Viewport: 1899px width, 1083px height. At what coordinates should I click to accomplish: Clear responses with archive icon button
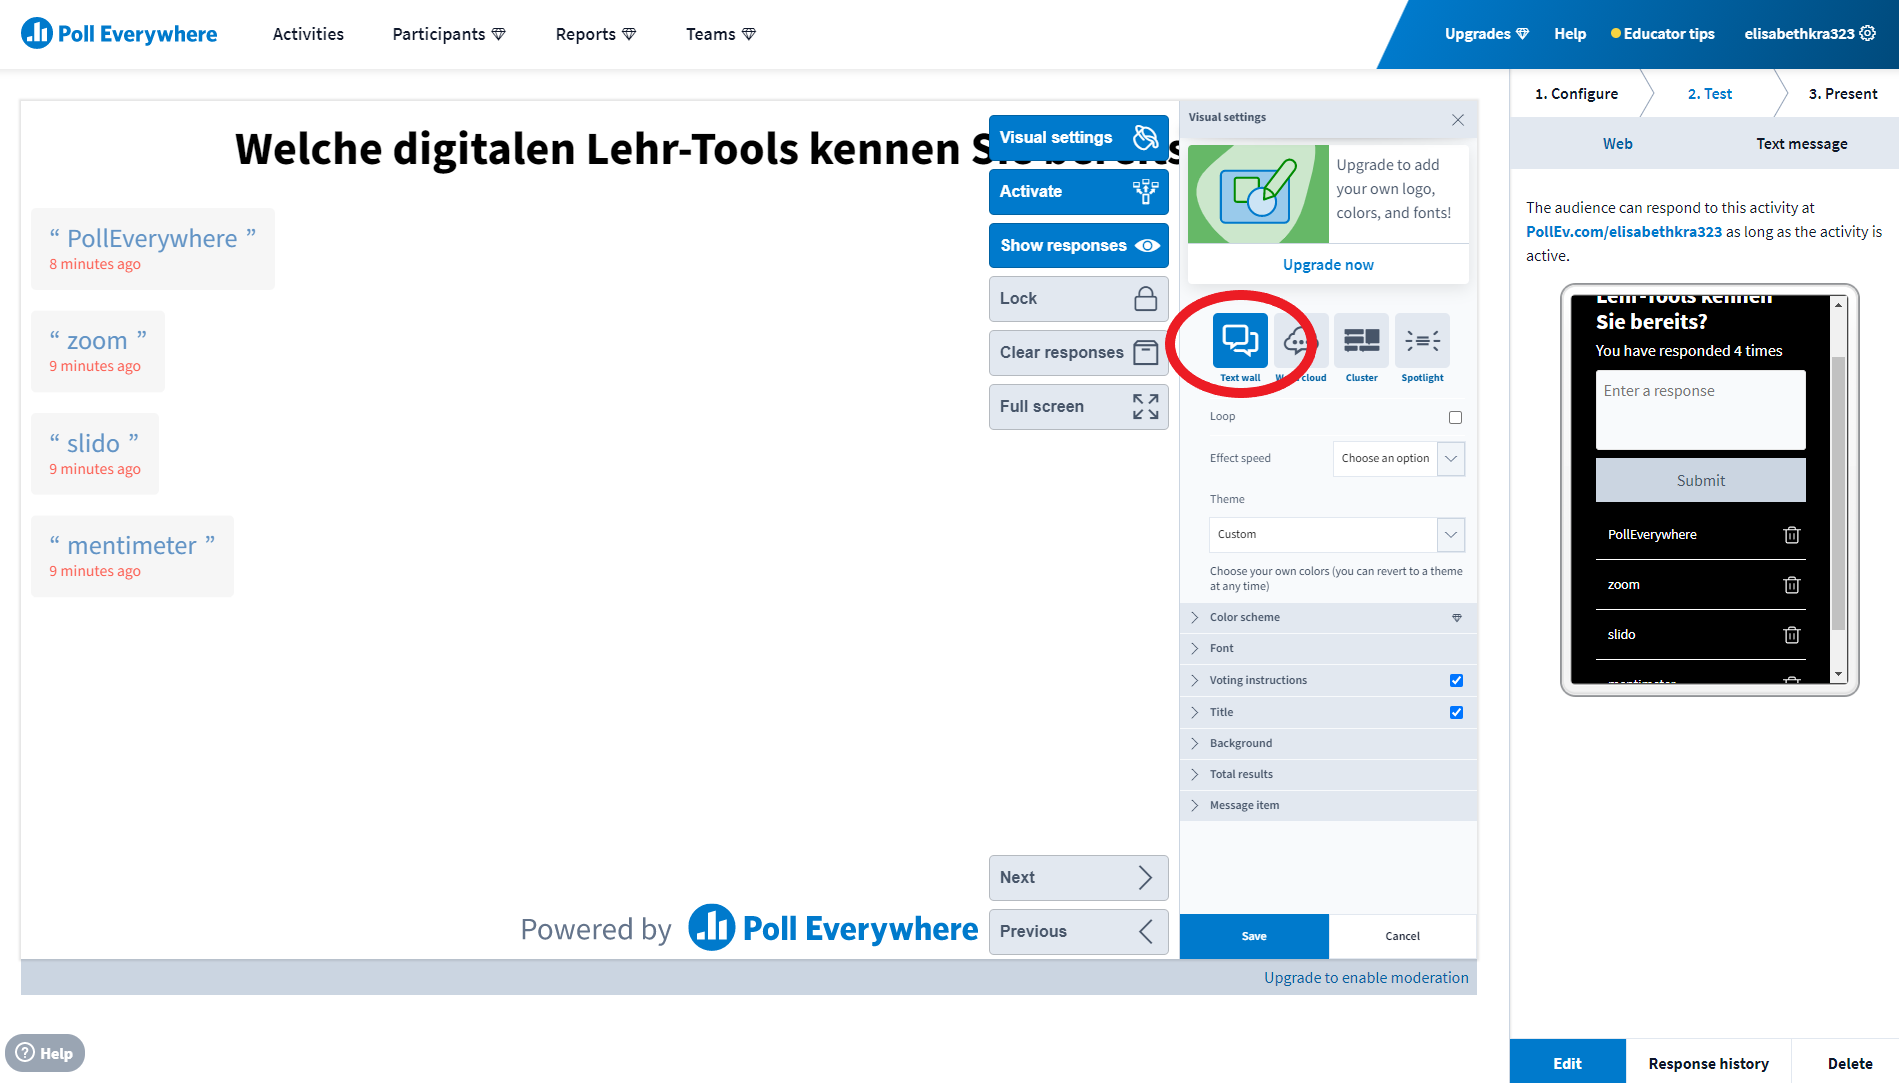coord(1078,353)
